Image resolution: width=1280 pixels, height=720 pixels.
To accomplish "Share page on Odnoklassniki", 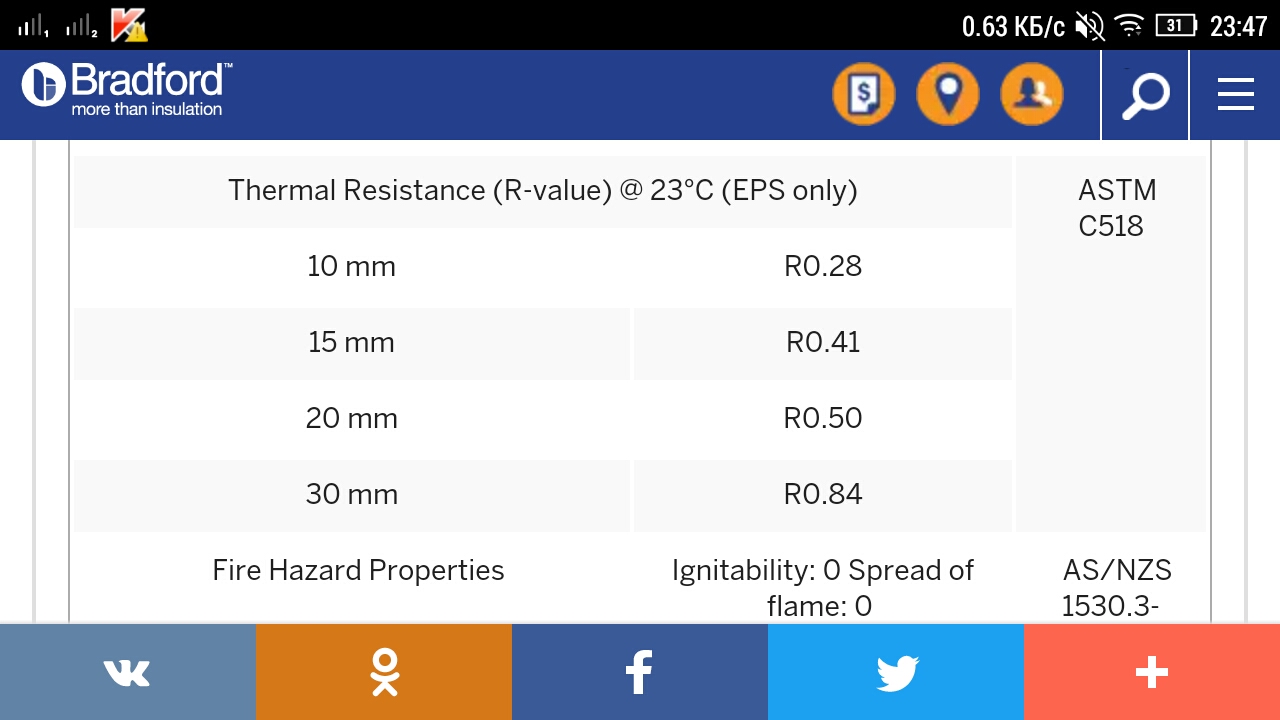I will point(384,672).
